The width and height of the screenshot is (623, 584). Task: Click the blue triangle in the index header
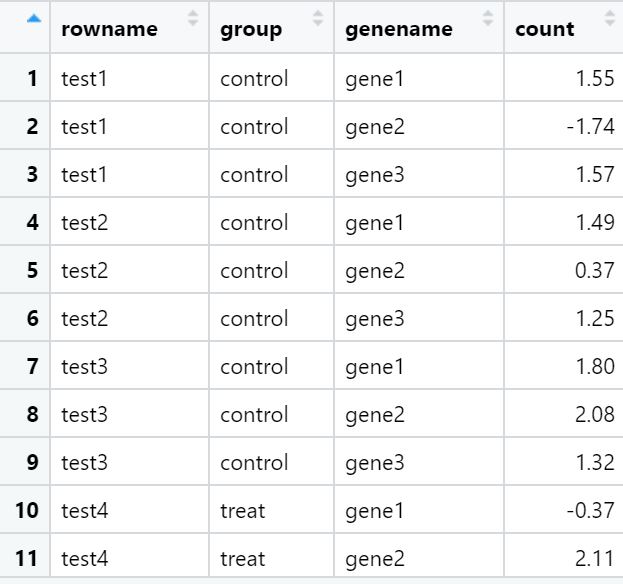(34, 18)
